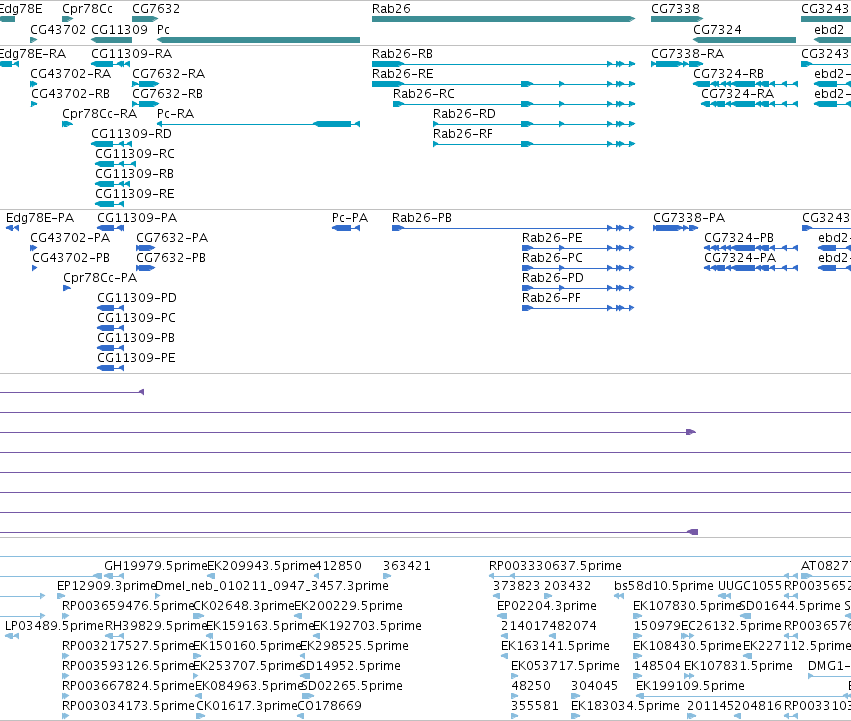Select transcript Rab26-RD
Viewport: 851px width, 721px height.
tap(464, 114)
